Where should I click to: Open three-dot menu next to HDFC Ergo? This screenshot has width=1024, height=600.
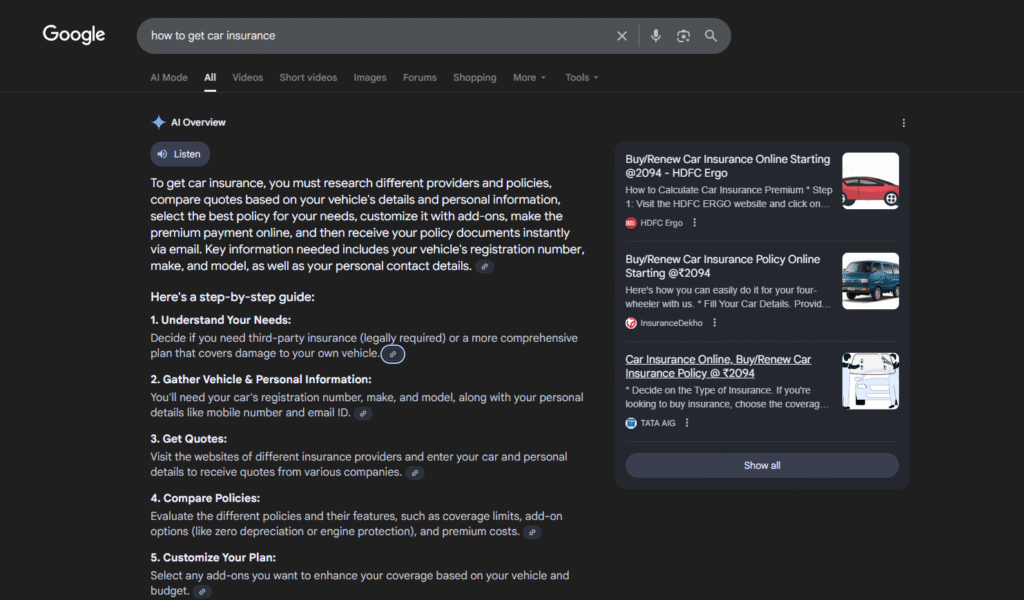695,223
